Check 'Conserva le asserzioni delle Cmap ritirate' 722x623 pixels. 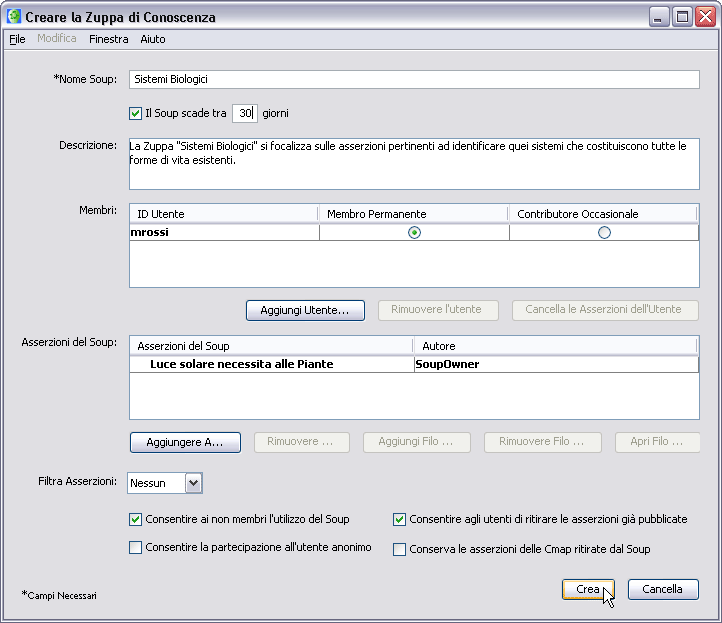[x=400, y=549]
